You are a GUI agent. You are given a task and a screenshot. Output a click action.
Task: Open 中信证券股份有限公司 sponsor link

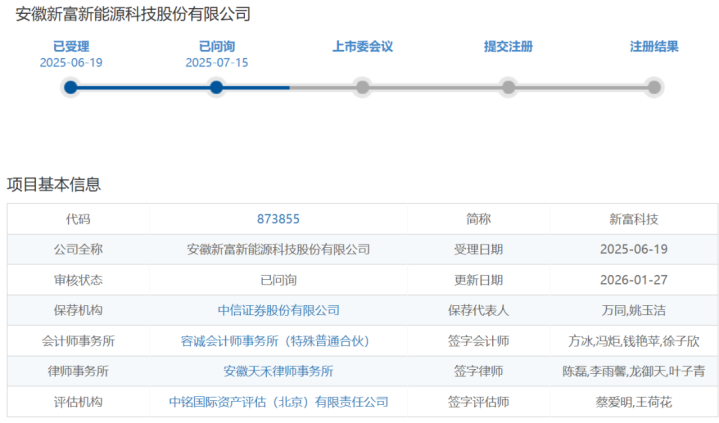click(278, 310)
